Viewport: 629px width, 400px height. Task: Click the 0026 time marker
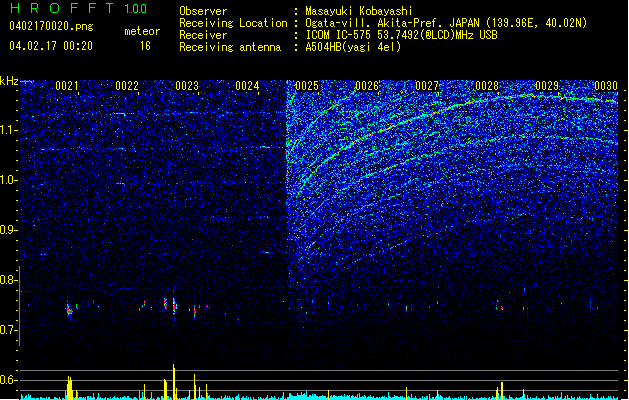367,86
